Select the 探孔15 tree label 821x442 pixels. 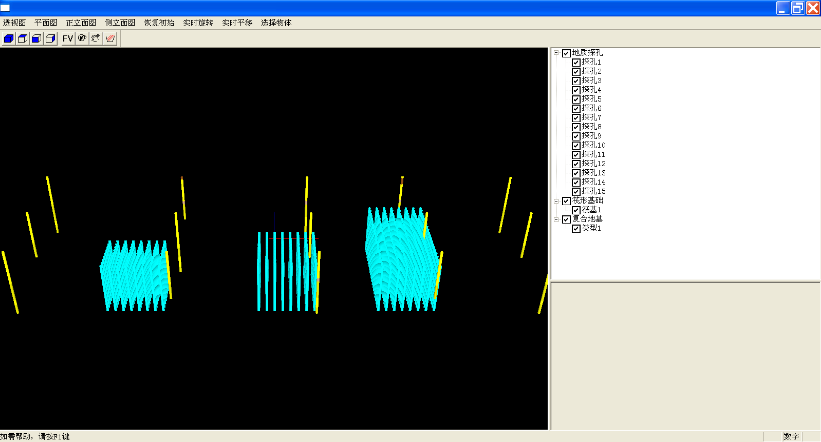pyautogui.click(x=594, y=191)
